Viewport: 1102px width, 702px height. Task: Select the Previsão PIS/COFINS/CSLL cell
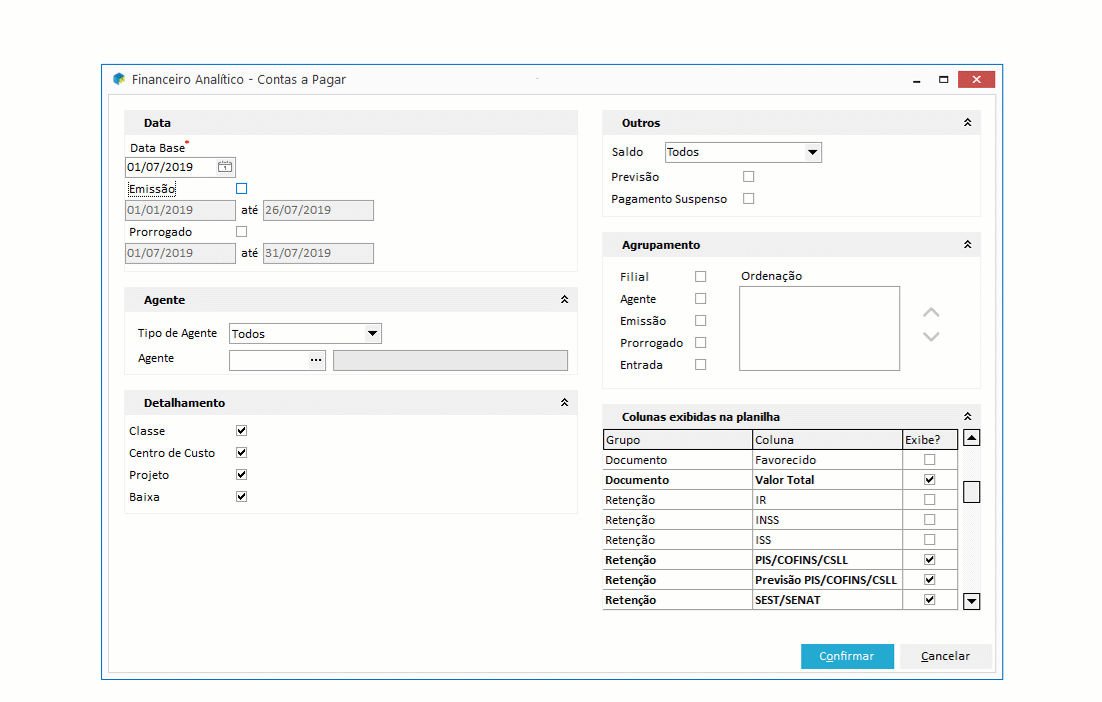coord(827,580)
